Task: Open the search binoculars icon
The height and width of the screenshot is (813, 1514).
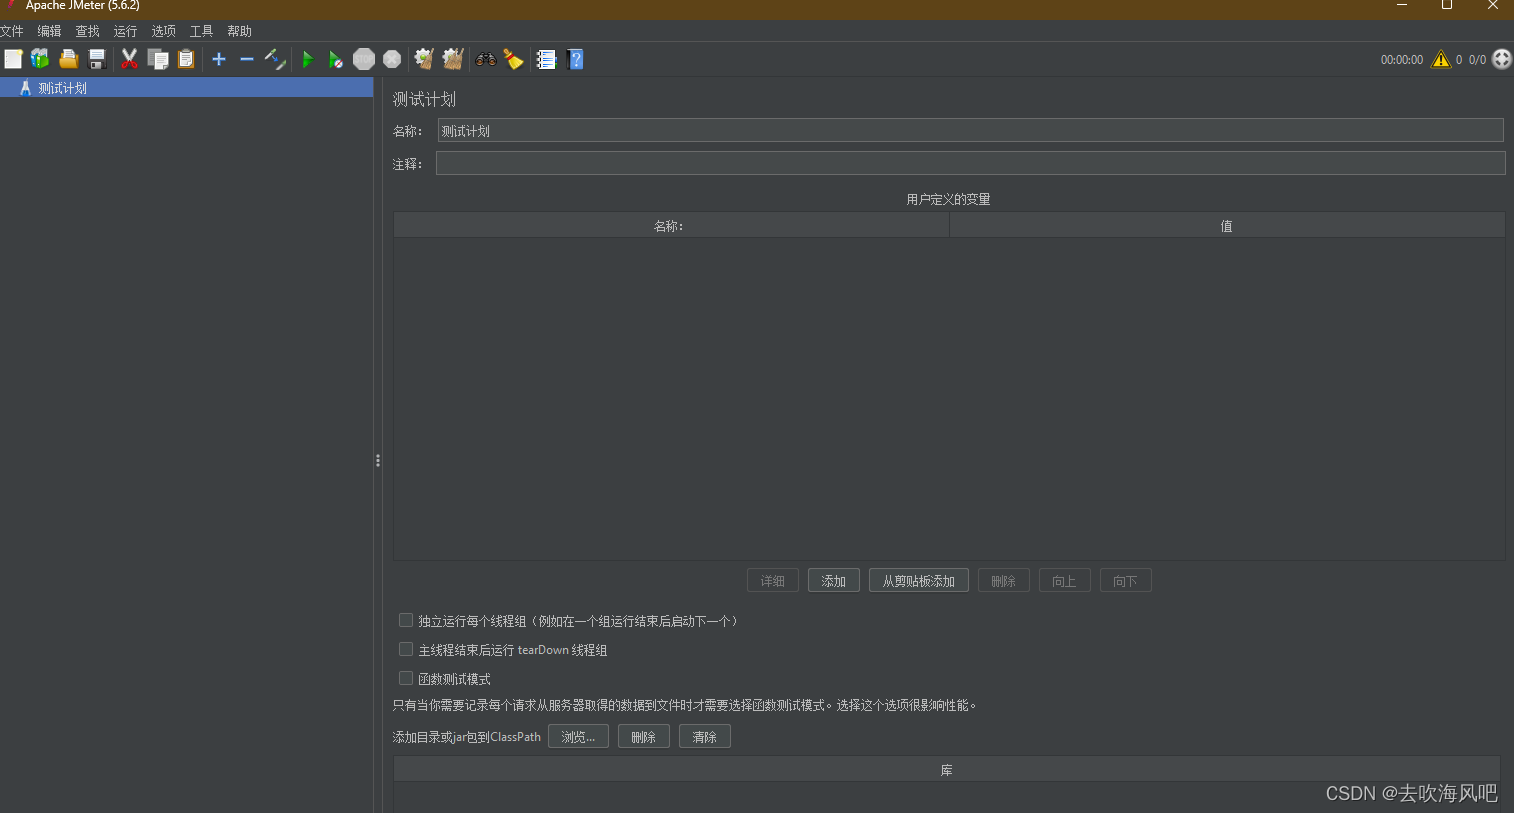Action: (x=486, y=59)
